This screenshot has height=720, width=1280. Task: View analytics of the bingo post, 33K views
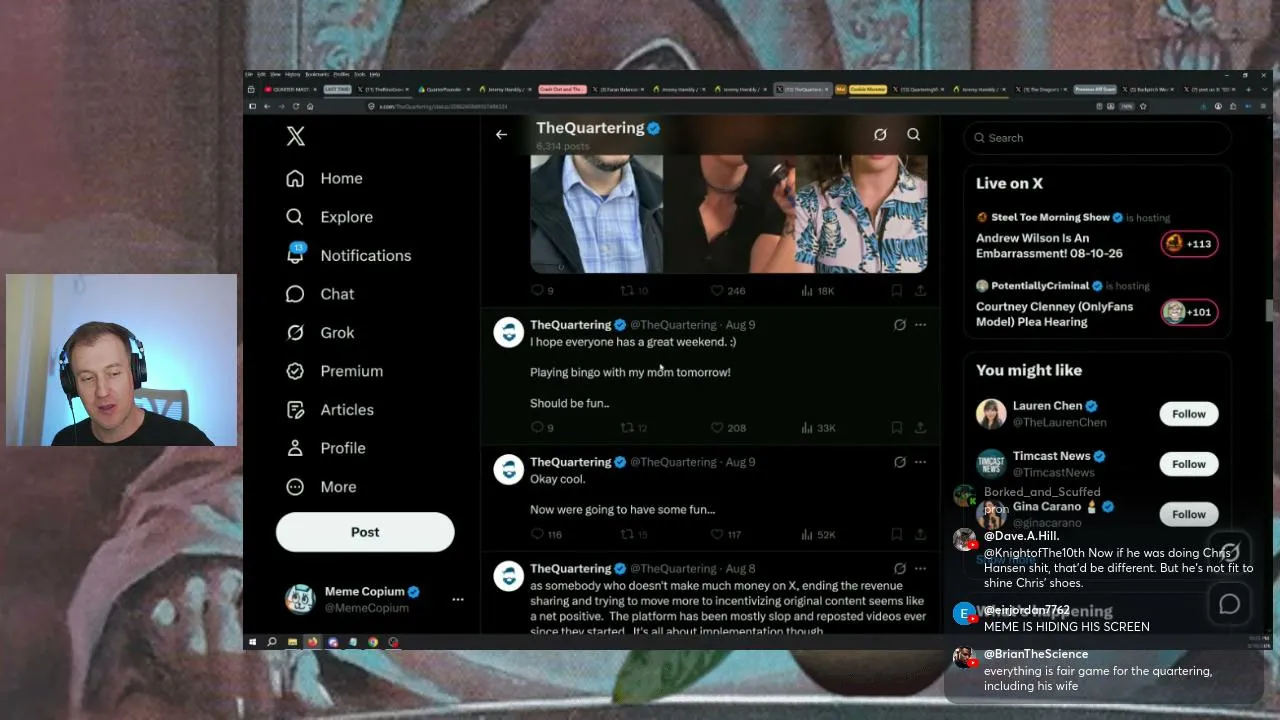pos(818,428)
